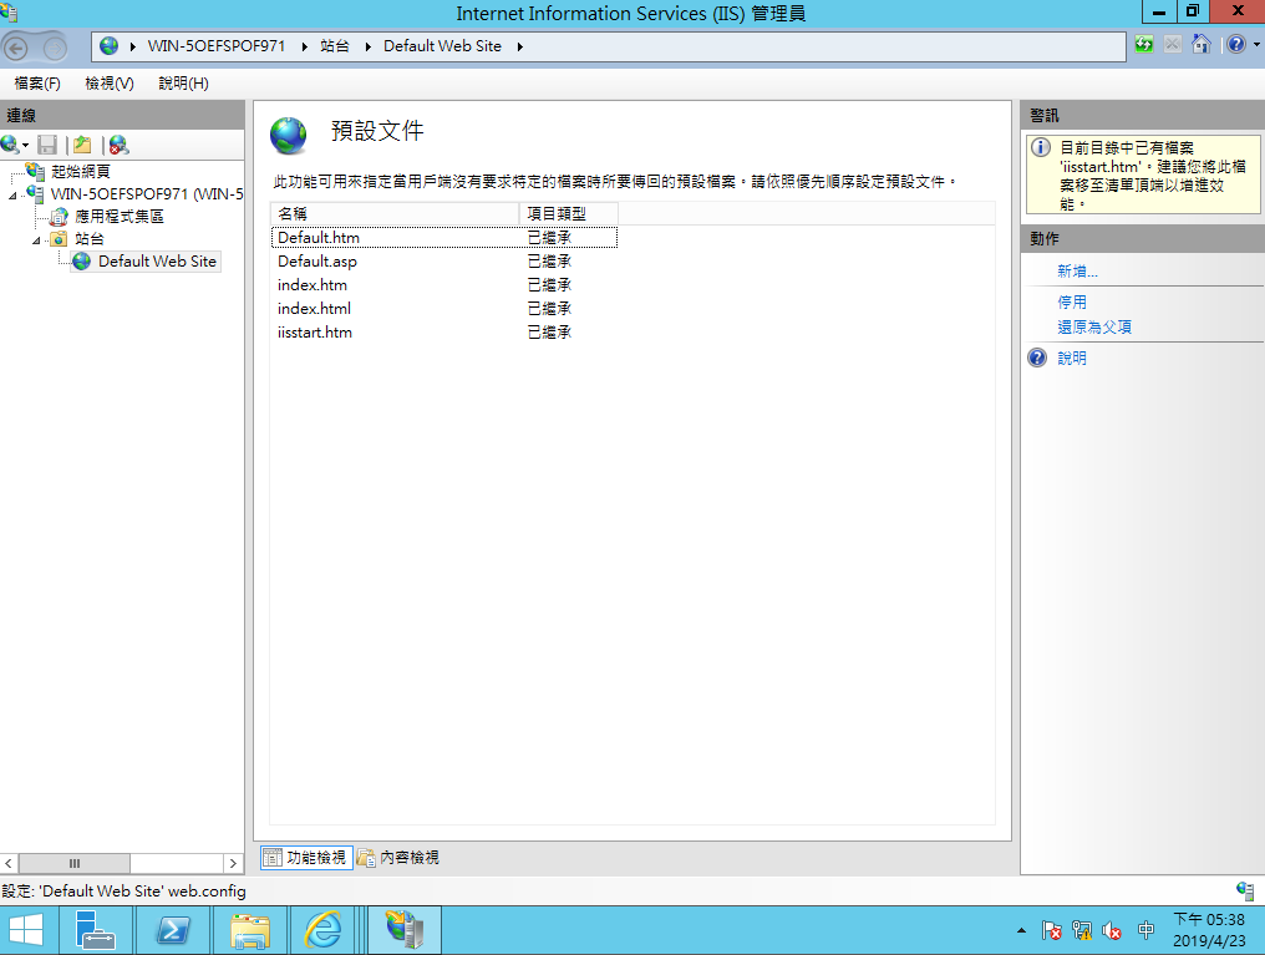The height and width of the screenshot is (955, 1265).
Task: Select the index.html entry
Action: click(314, 309)
